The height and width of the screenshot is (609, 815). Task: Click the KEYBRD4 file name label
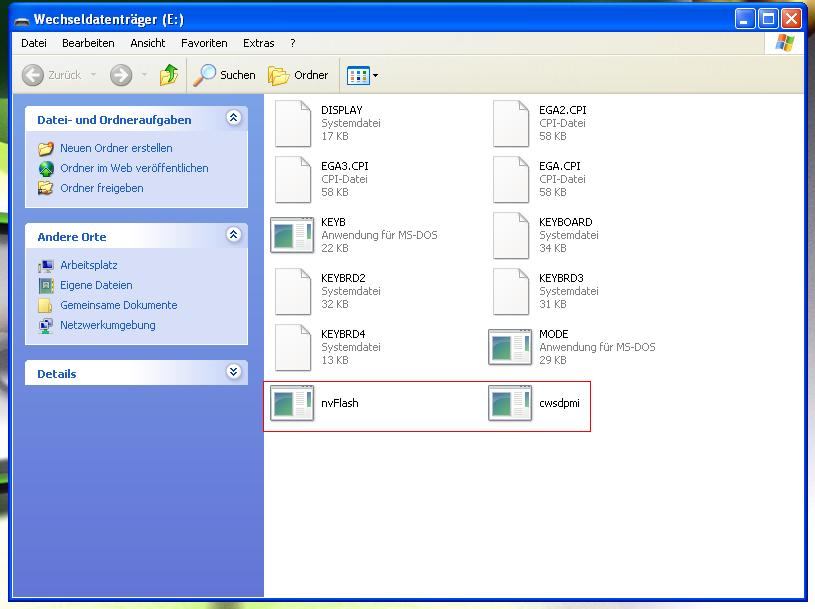(343, 334)
